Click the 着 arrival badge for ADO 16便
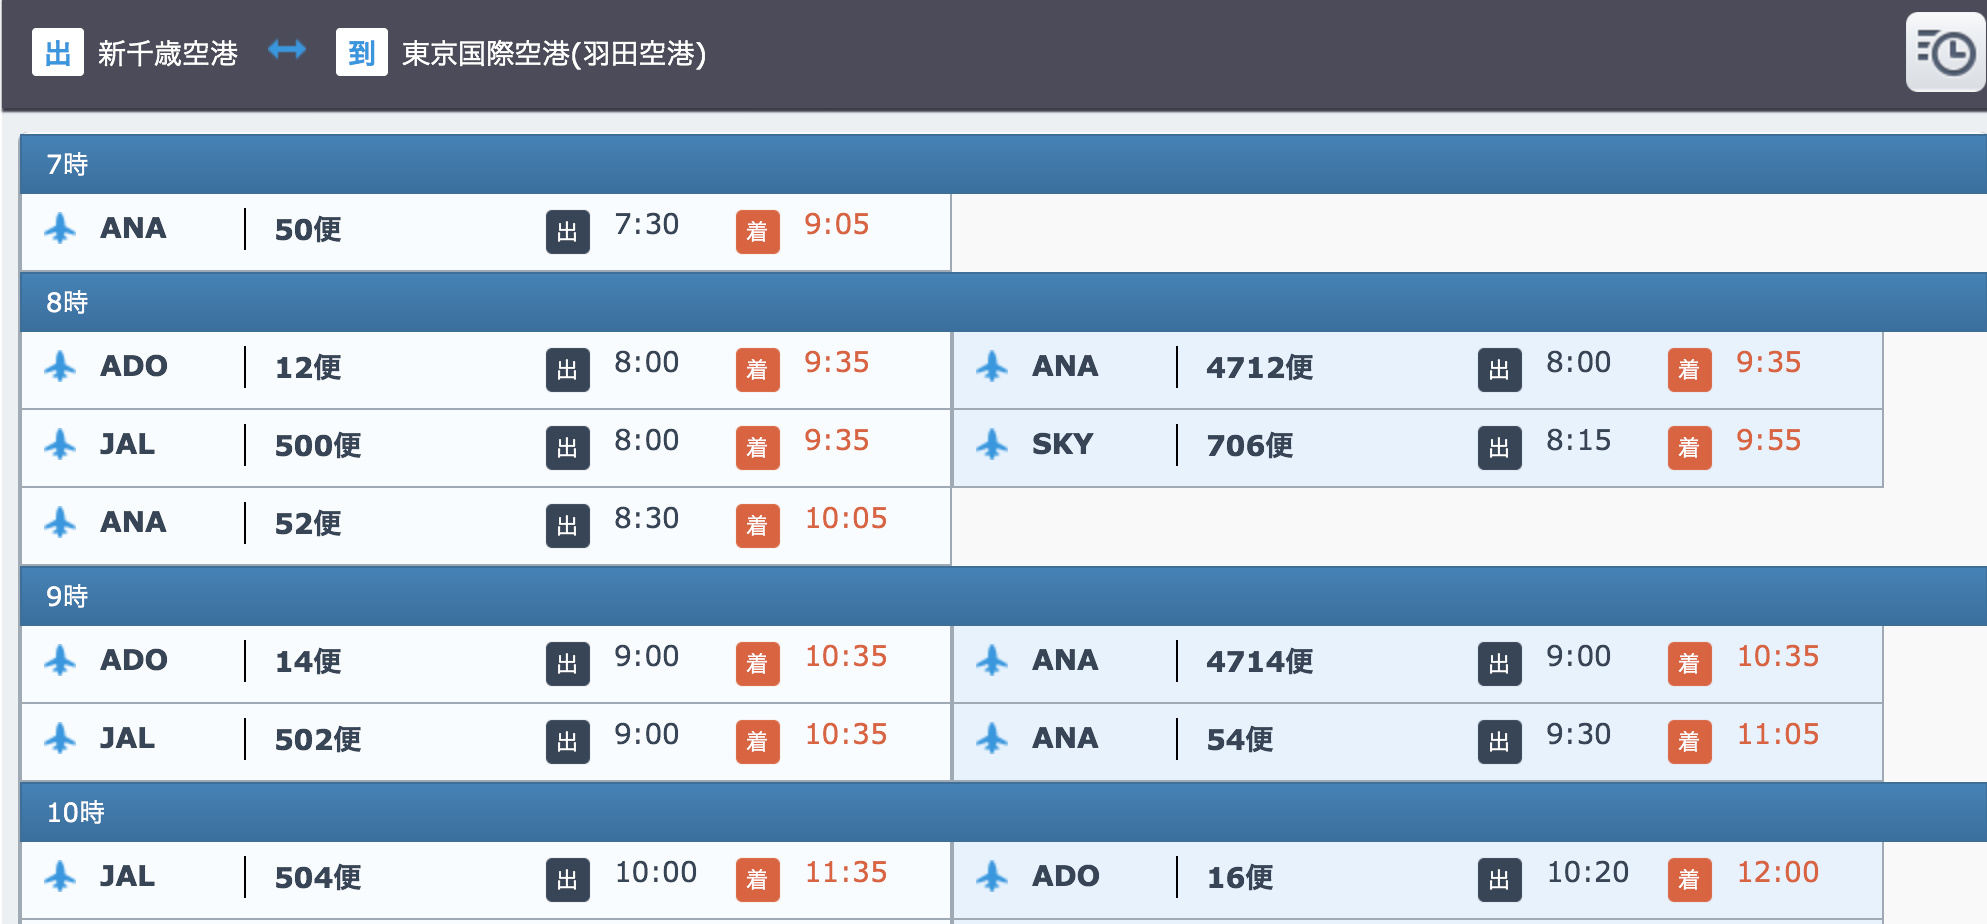The width and height of the screenshot is (1987, 924). click(x=1689, y=879)
